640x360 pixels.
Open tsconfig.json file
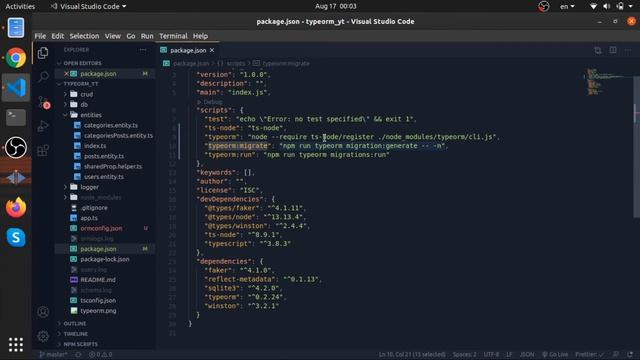[x=98, y=300]
